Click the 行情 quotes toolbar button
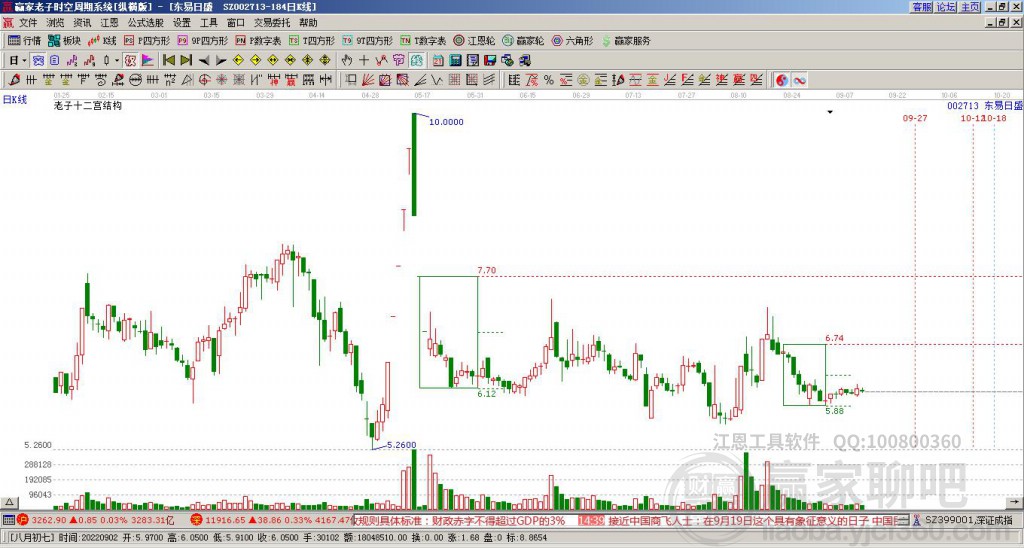Viewport: 1024px width, 548px height. [25, 40]
